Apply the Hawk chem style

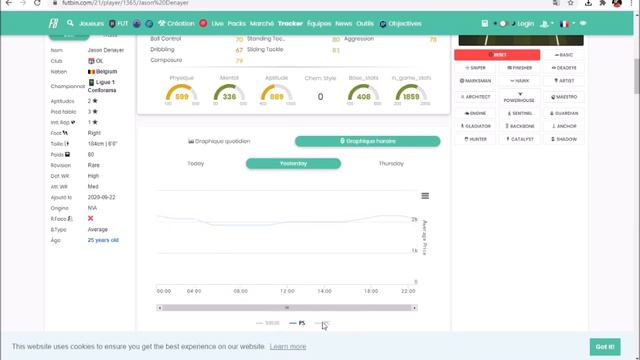520,81
